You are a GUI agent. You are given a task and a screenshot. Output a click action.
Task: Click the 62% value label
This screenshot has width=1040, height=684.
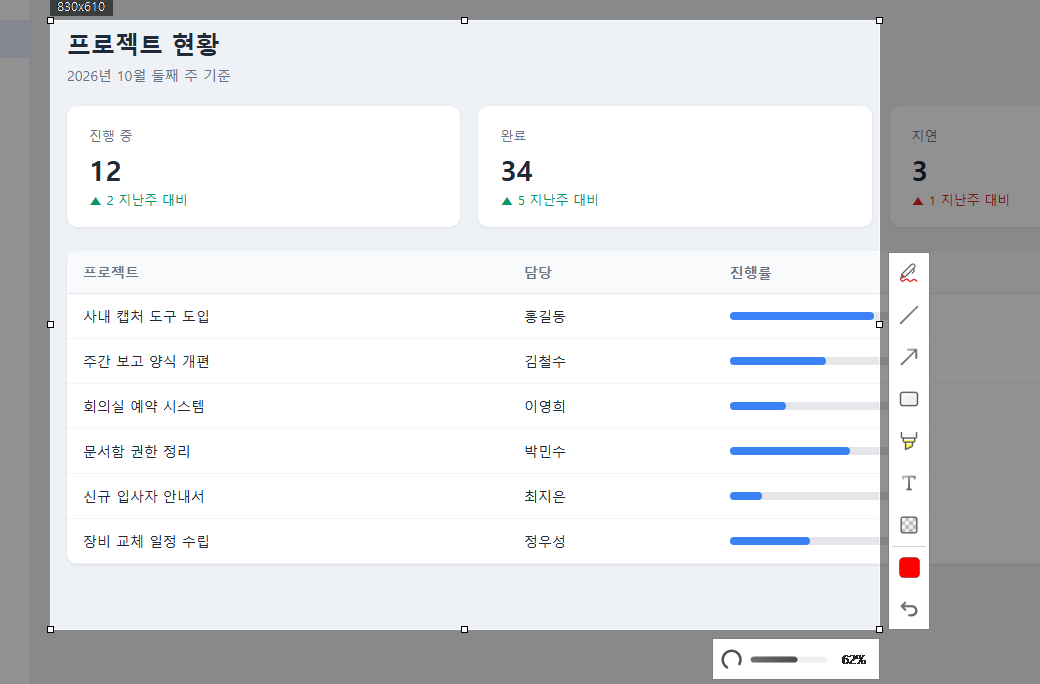point(853,659)
